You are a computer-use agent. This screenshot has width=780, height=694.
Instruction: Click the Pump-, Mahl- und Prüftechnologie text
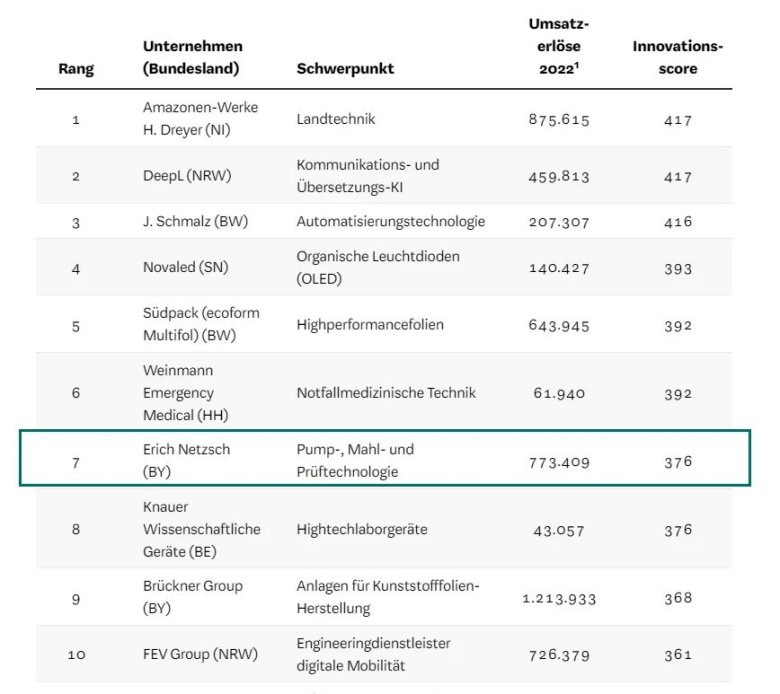(x=355, y=460)
